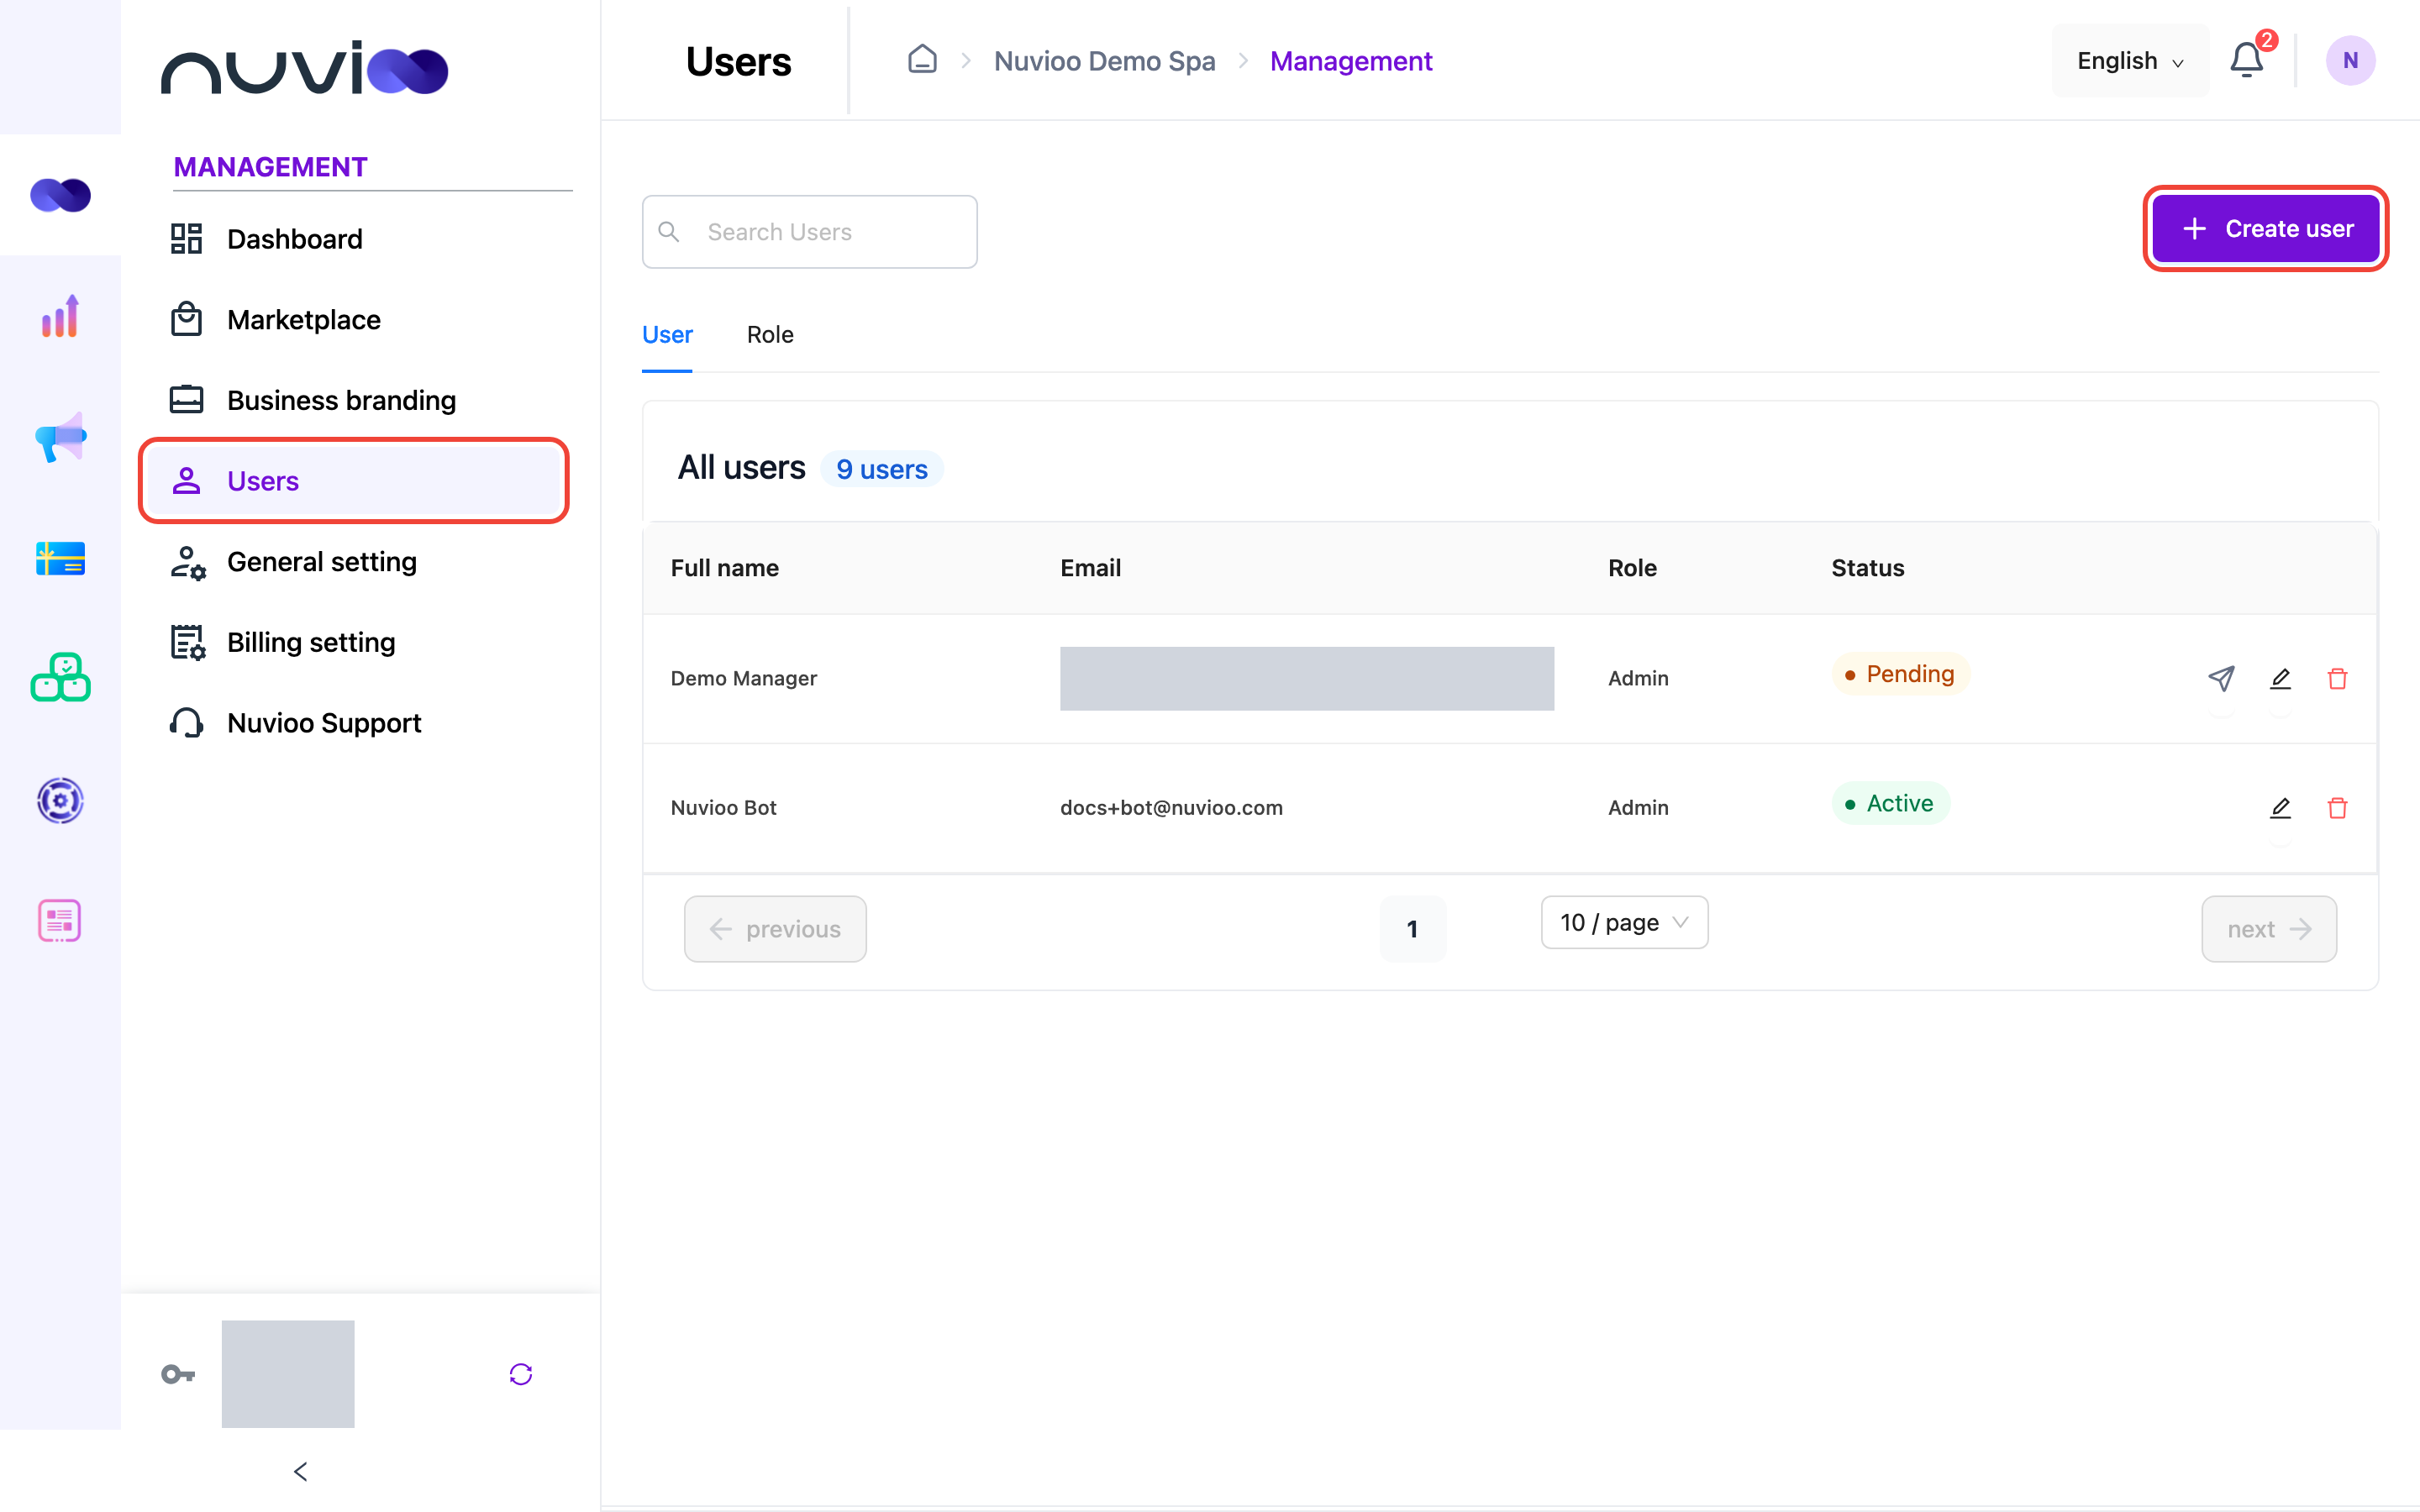Delete the Nuvioo Bot user
The image size is (2420, 1512).
2337,807
